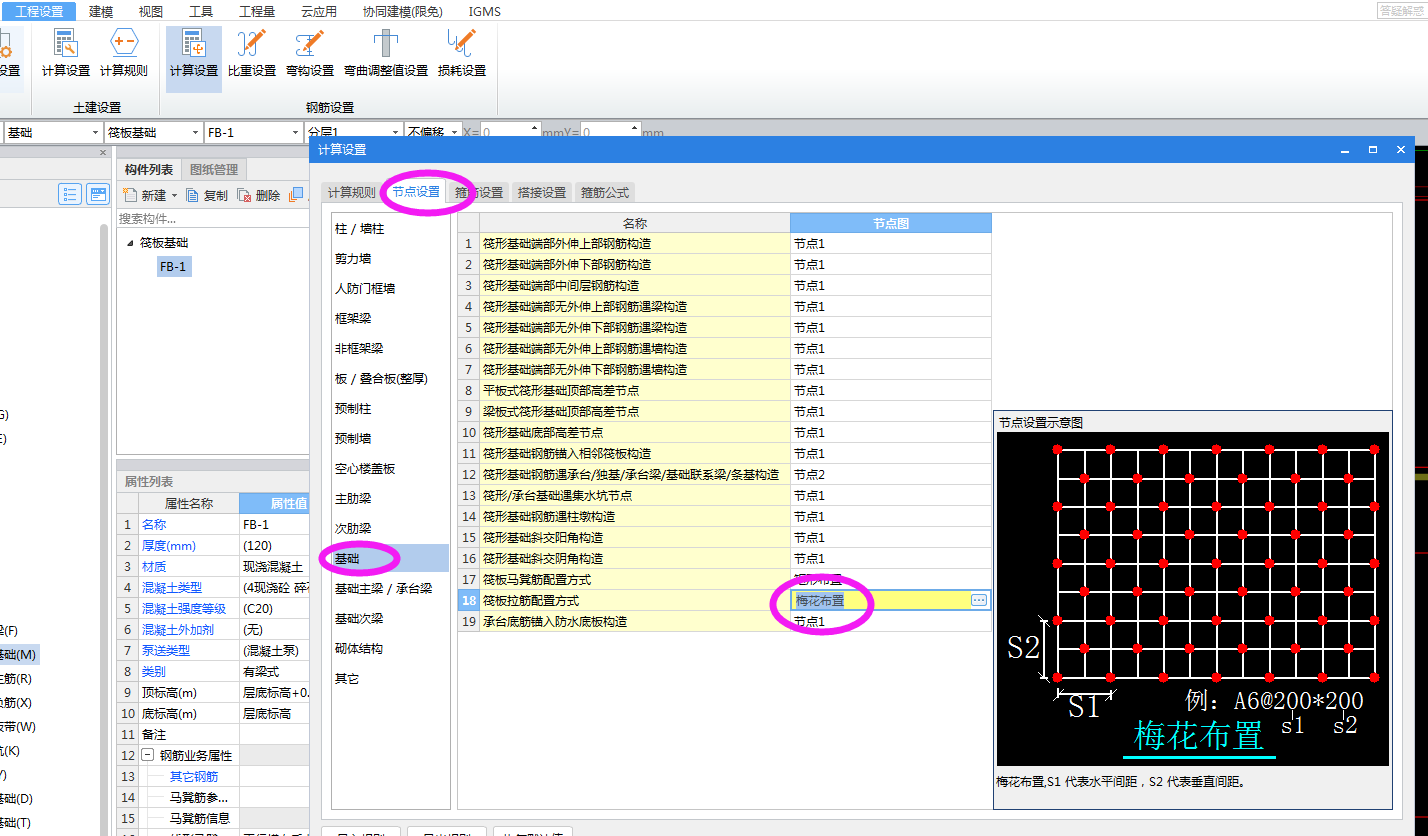The image size is (1428, 836).
Task: Select 其它 in the component type list
Action: pos(390,678)
